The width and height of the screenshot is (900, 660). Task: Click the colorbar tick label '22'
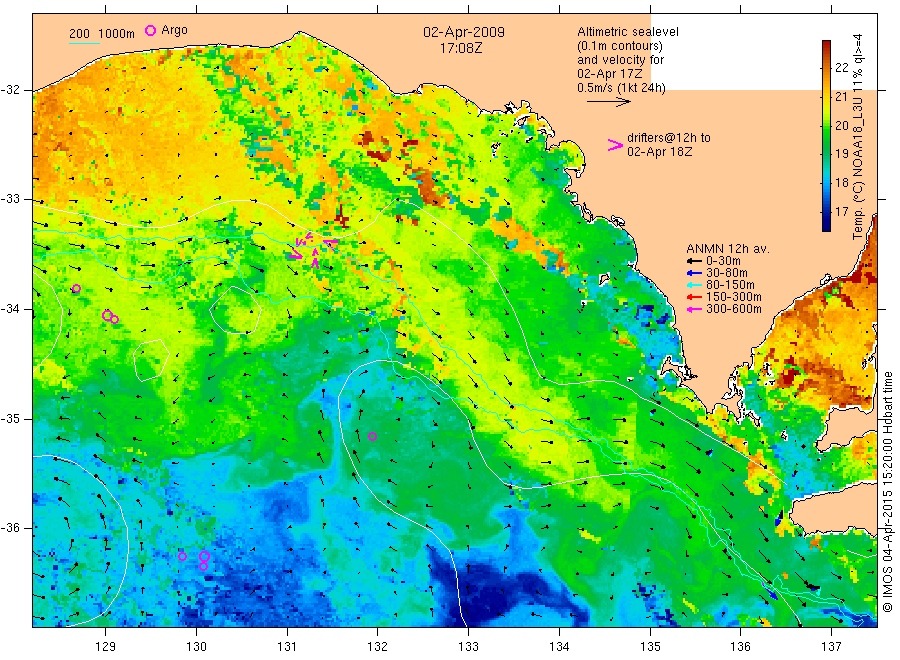(x=841, y=68)
